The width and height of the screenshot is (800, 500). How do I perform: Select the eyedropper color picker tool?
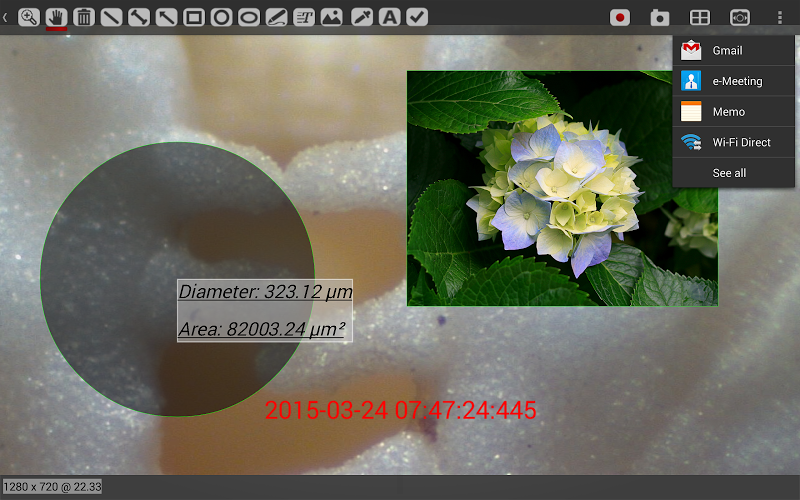pos(362,17)
